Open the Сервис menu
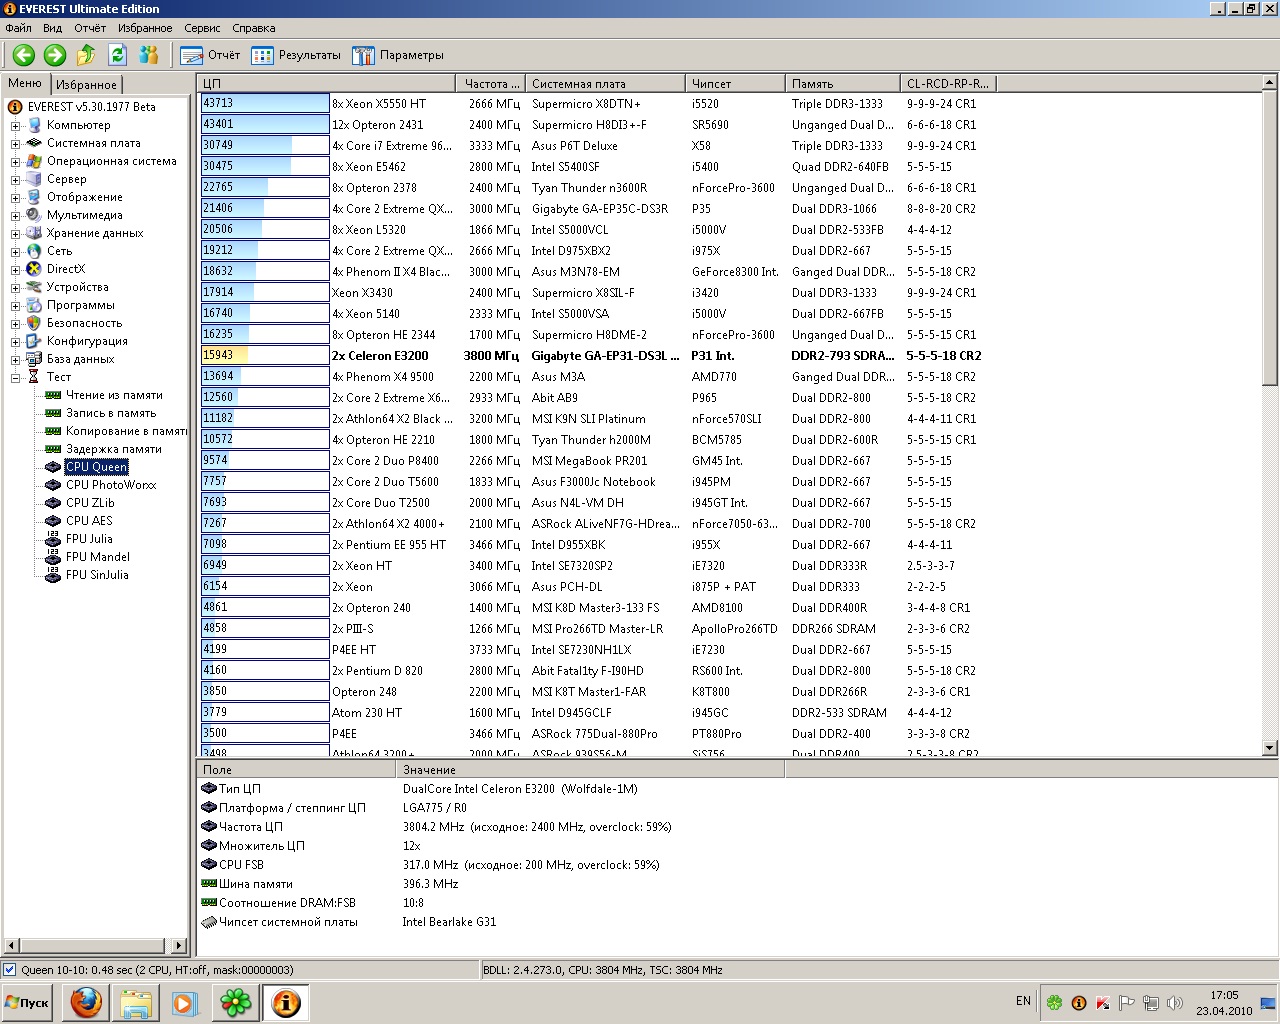1280x1024 pixels. 203,28
